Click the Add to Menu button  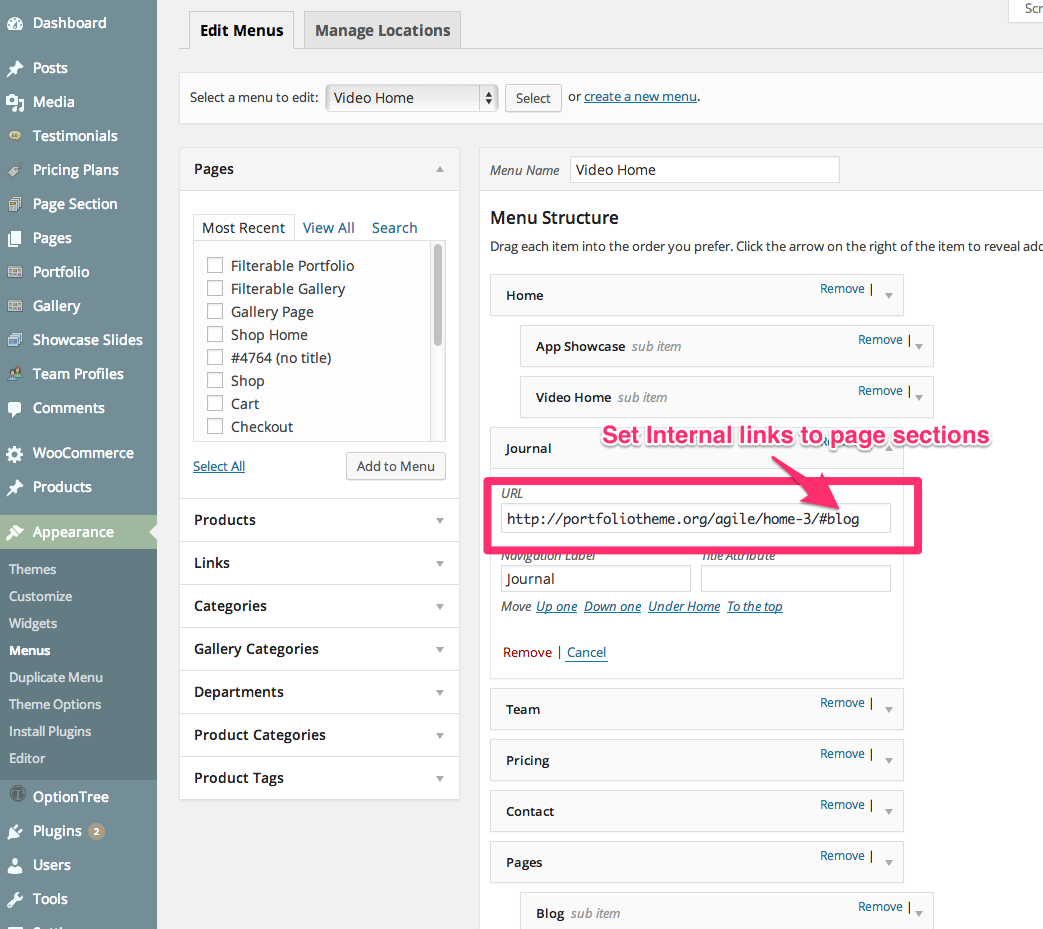point(395,466)
